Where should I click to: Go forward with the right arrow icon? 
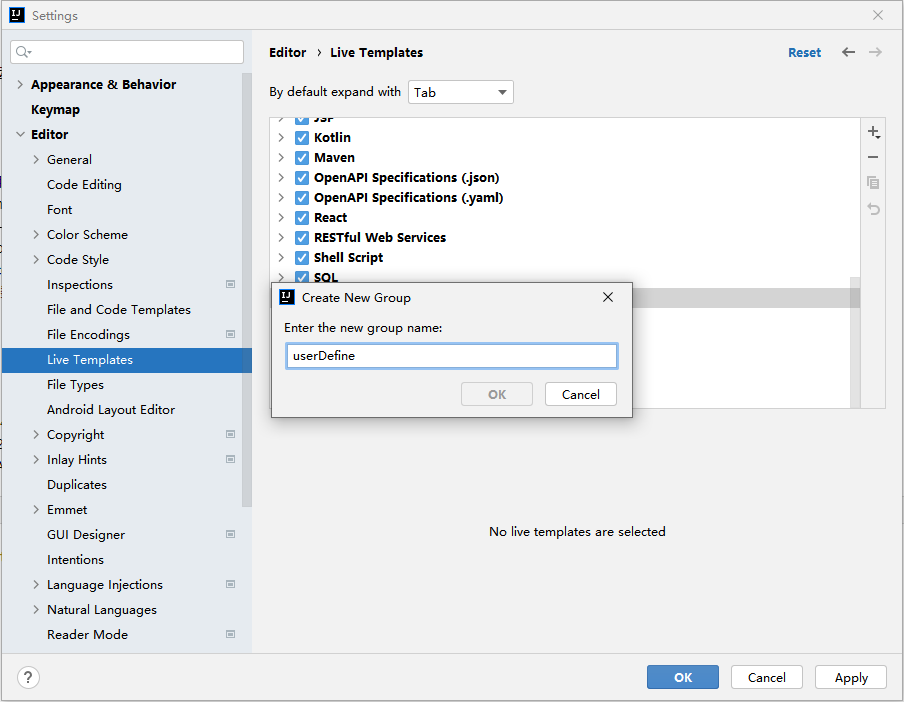click(x=875, y=52)
